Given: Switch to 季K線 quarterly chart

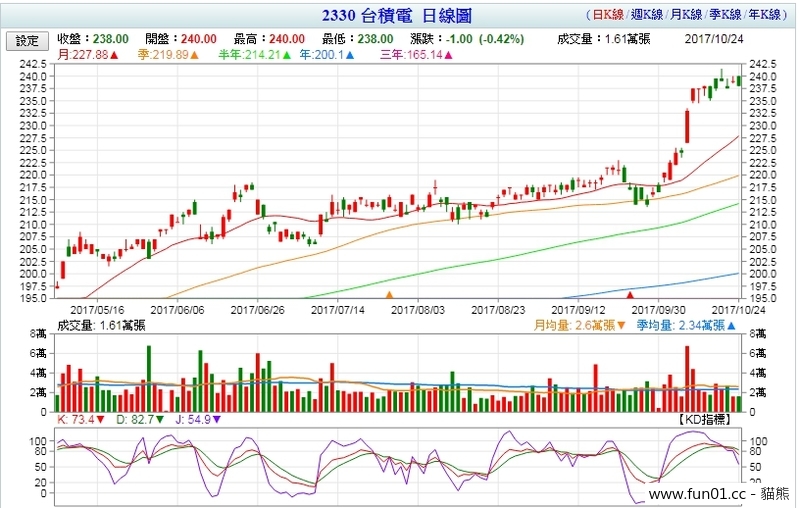Looking at the screenshot, I should coord(725,15).
